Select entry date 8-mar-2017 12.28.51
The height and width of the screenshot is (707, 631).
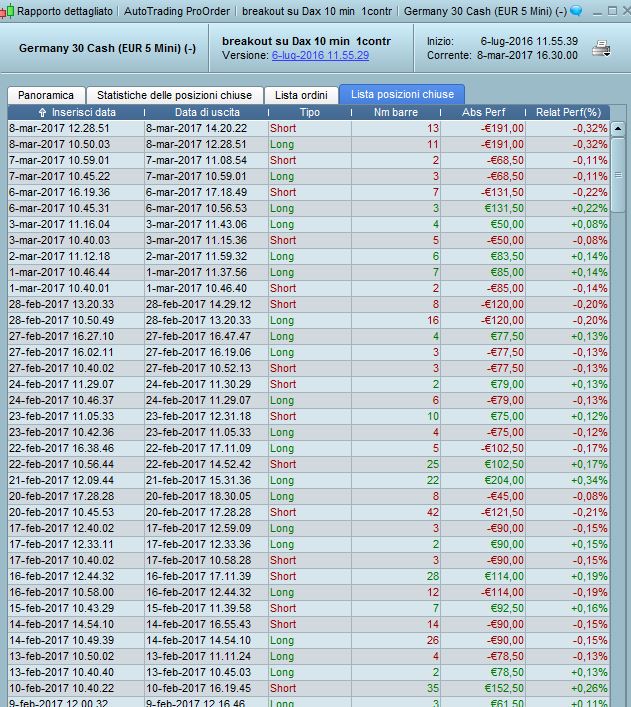[59, 129]
